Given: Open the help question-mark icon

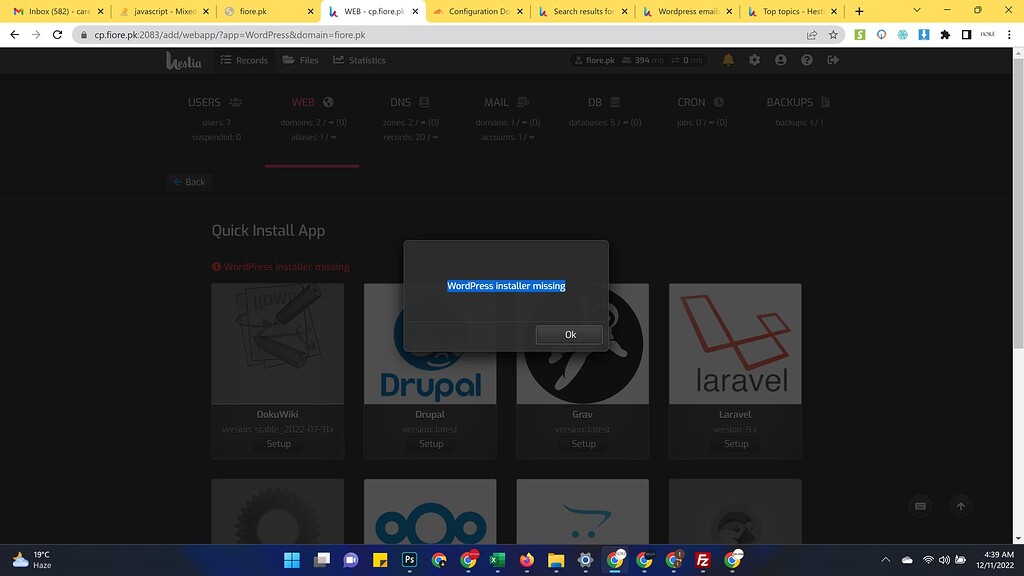Looking at the screenshot, I should pos(805,60).
